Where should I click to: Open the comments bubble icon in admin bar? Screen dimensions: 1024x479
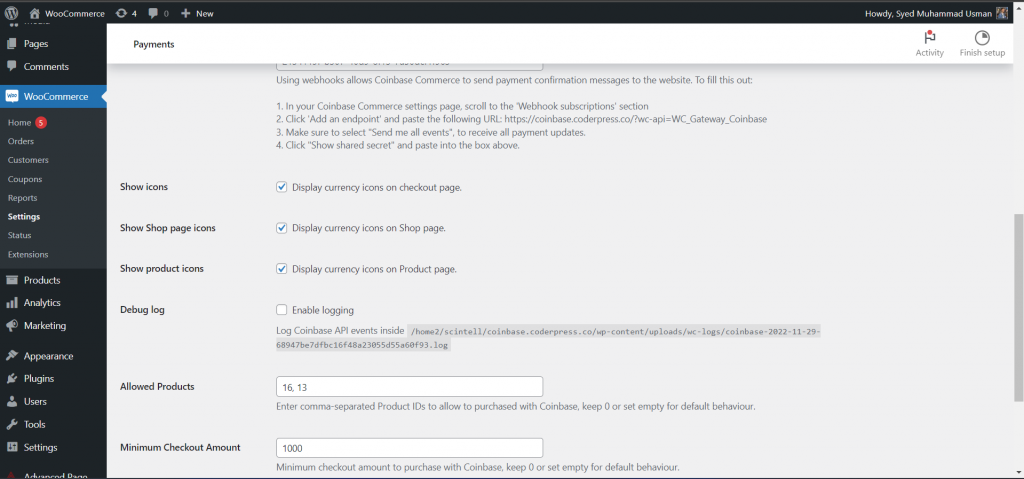pos(158,14)
